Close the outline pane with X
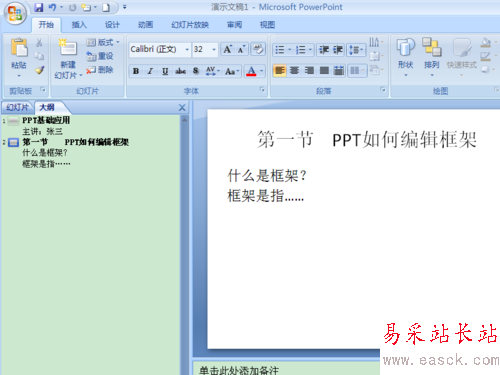Viewport: 500px width, 375px height. point(182,107)
